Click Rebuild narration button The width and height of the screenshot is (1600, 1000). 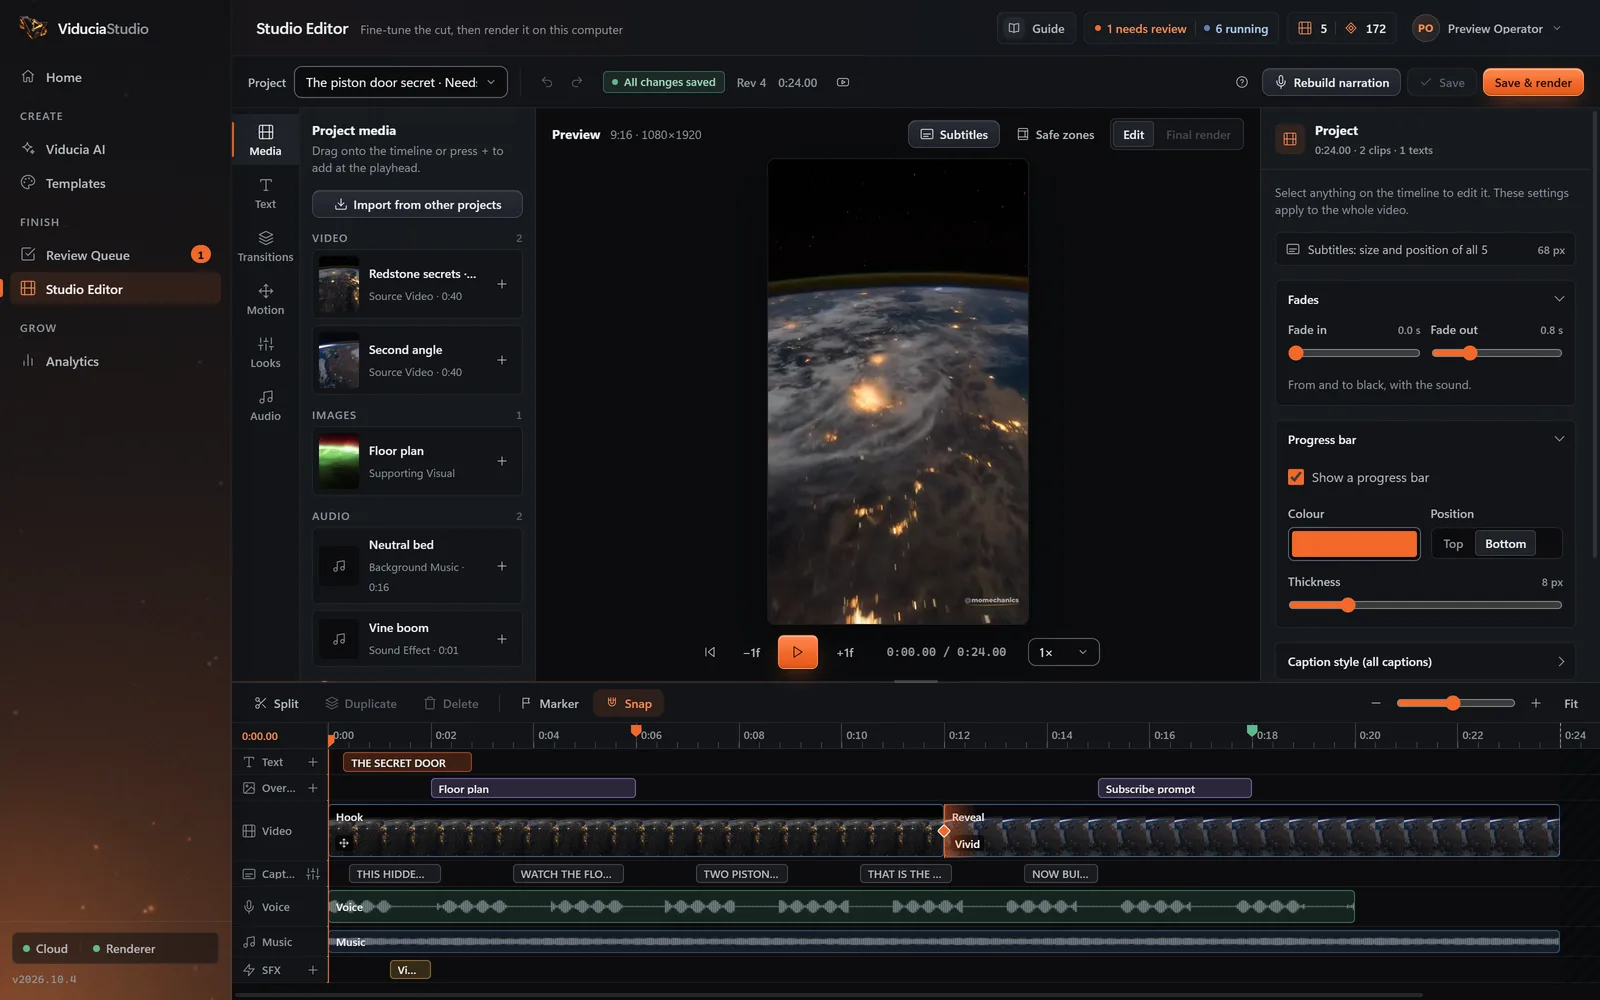pyautogui.click(x=1331, y=82)
